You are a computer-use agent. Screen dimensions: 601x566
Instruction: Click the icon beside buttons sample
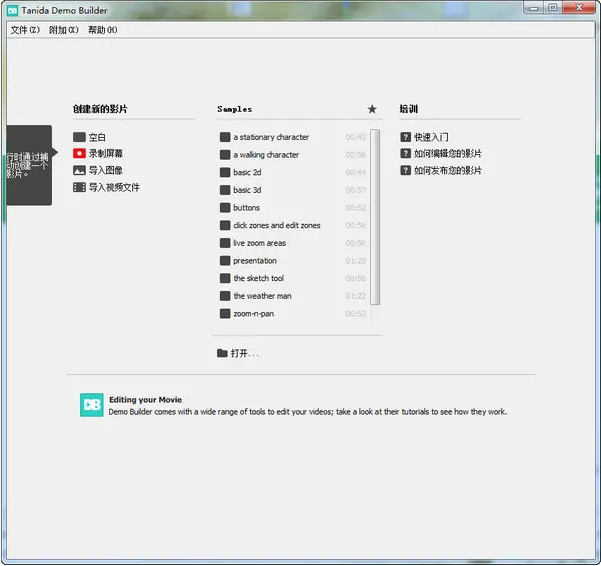coord(225,208)
